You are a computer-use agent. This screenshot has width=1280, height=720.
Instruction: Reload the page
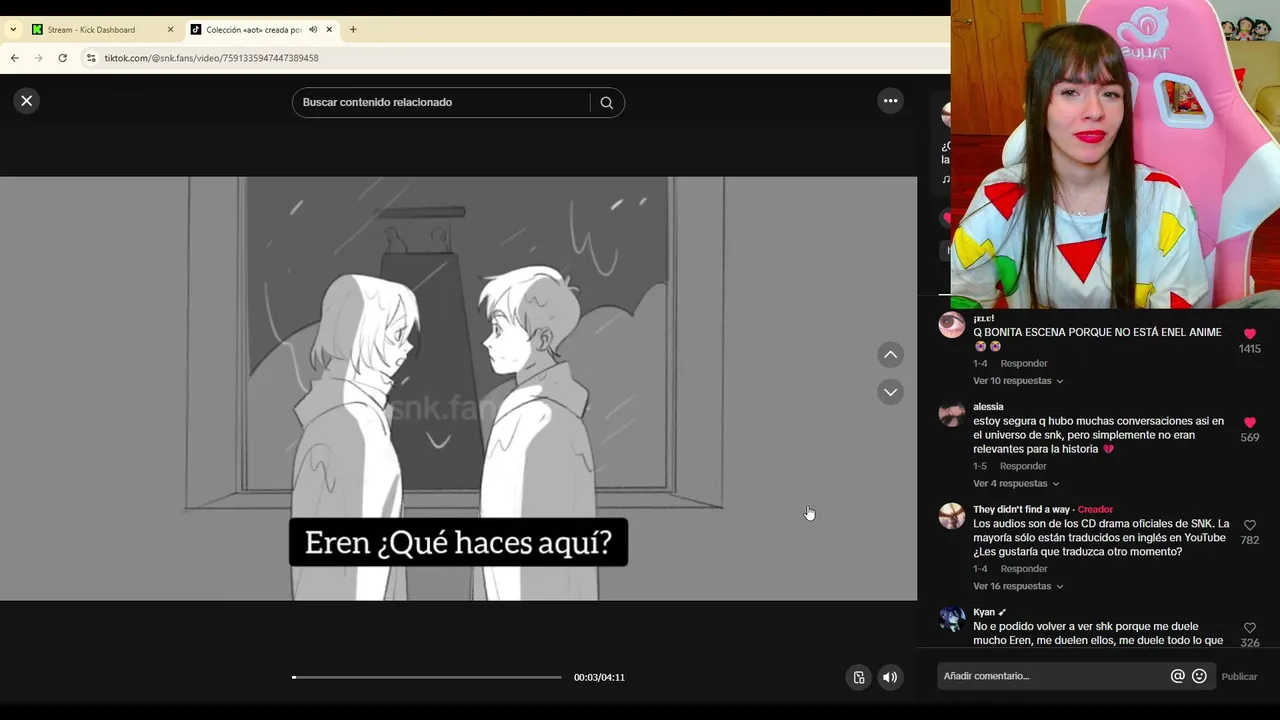pyautogui.click(x=62, y=58)
